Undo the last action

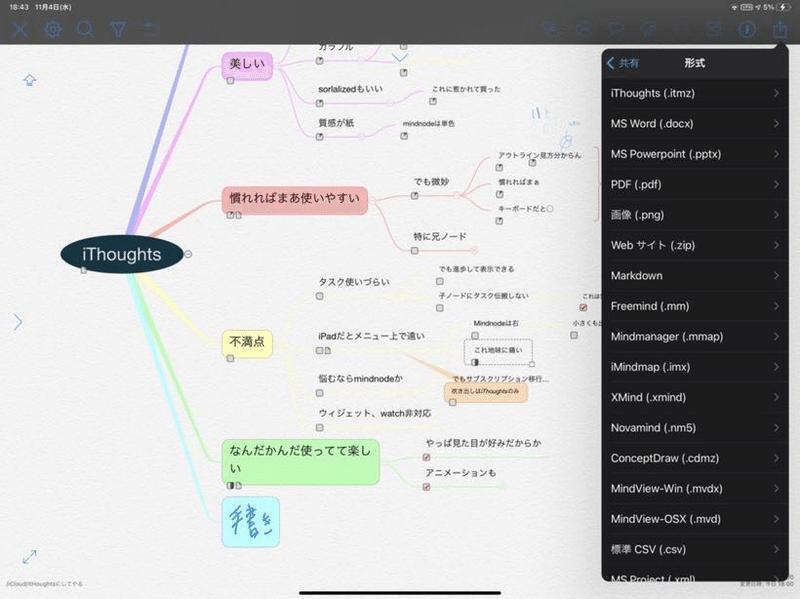[x=151, y=28]
